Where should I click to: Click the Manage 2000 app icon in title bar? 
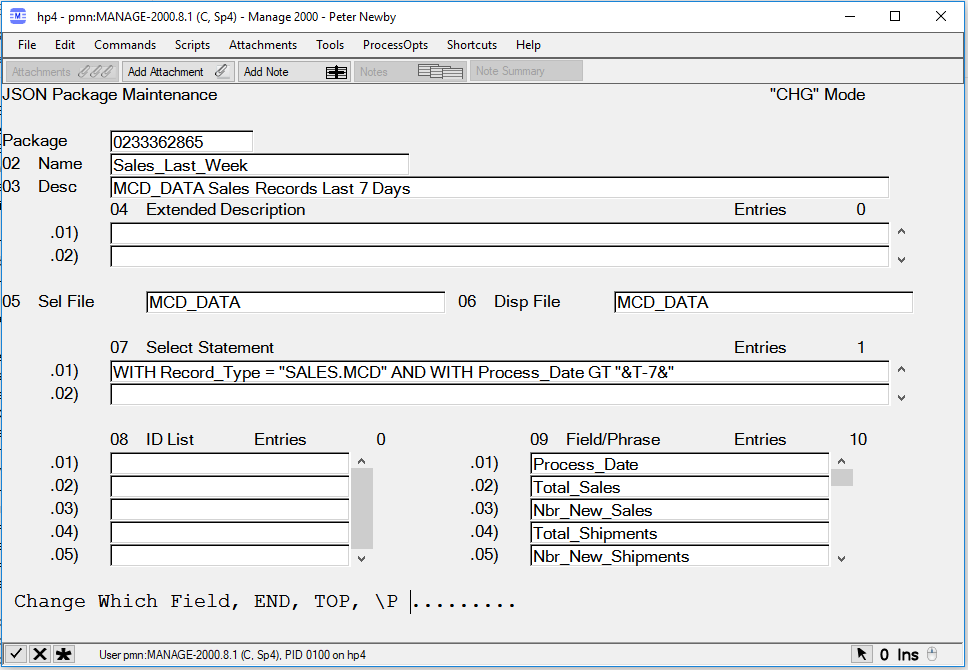[x=18, y=17]
